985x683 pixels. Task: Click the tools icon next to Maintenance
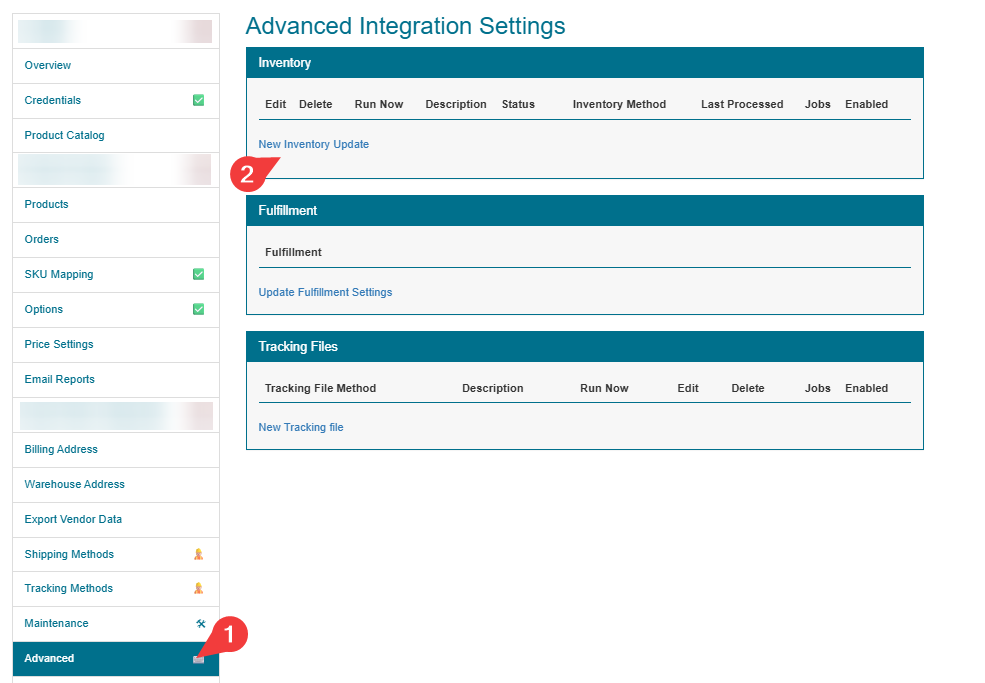point(200,624)
